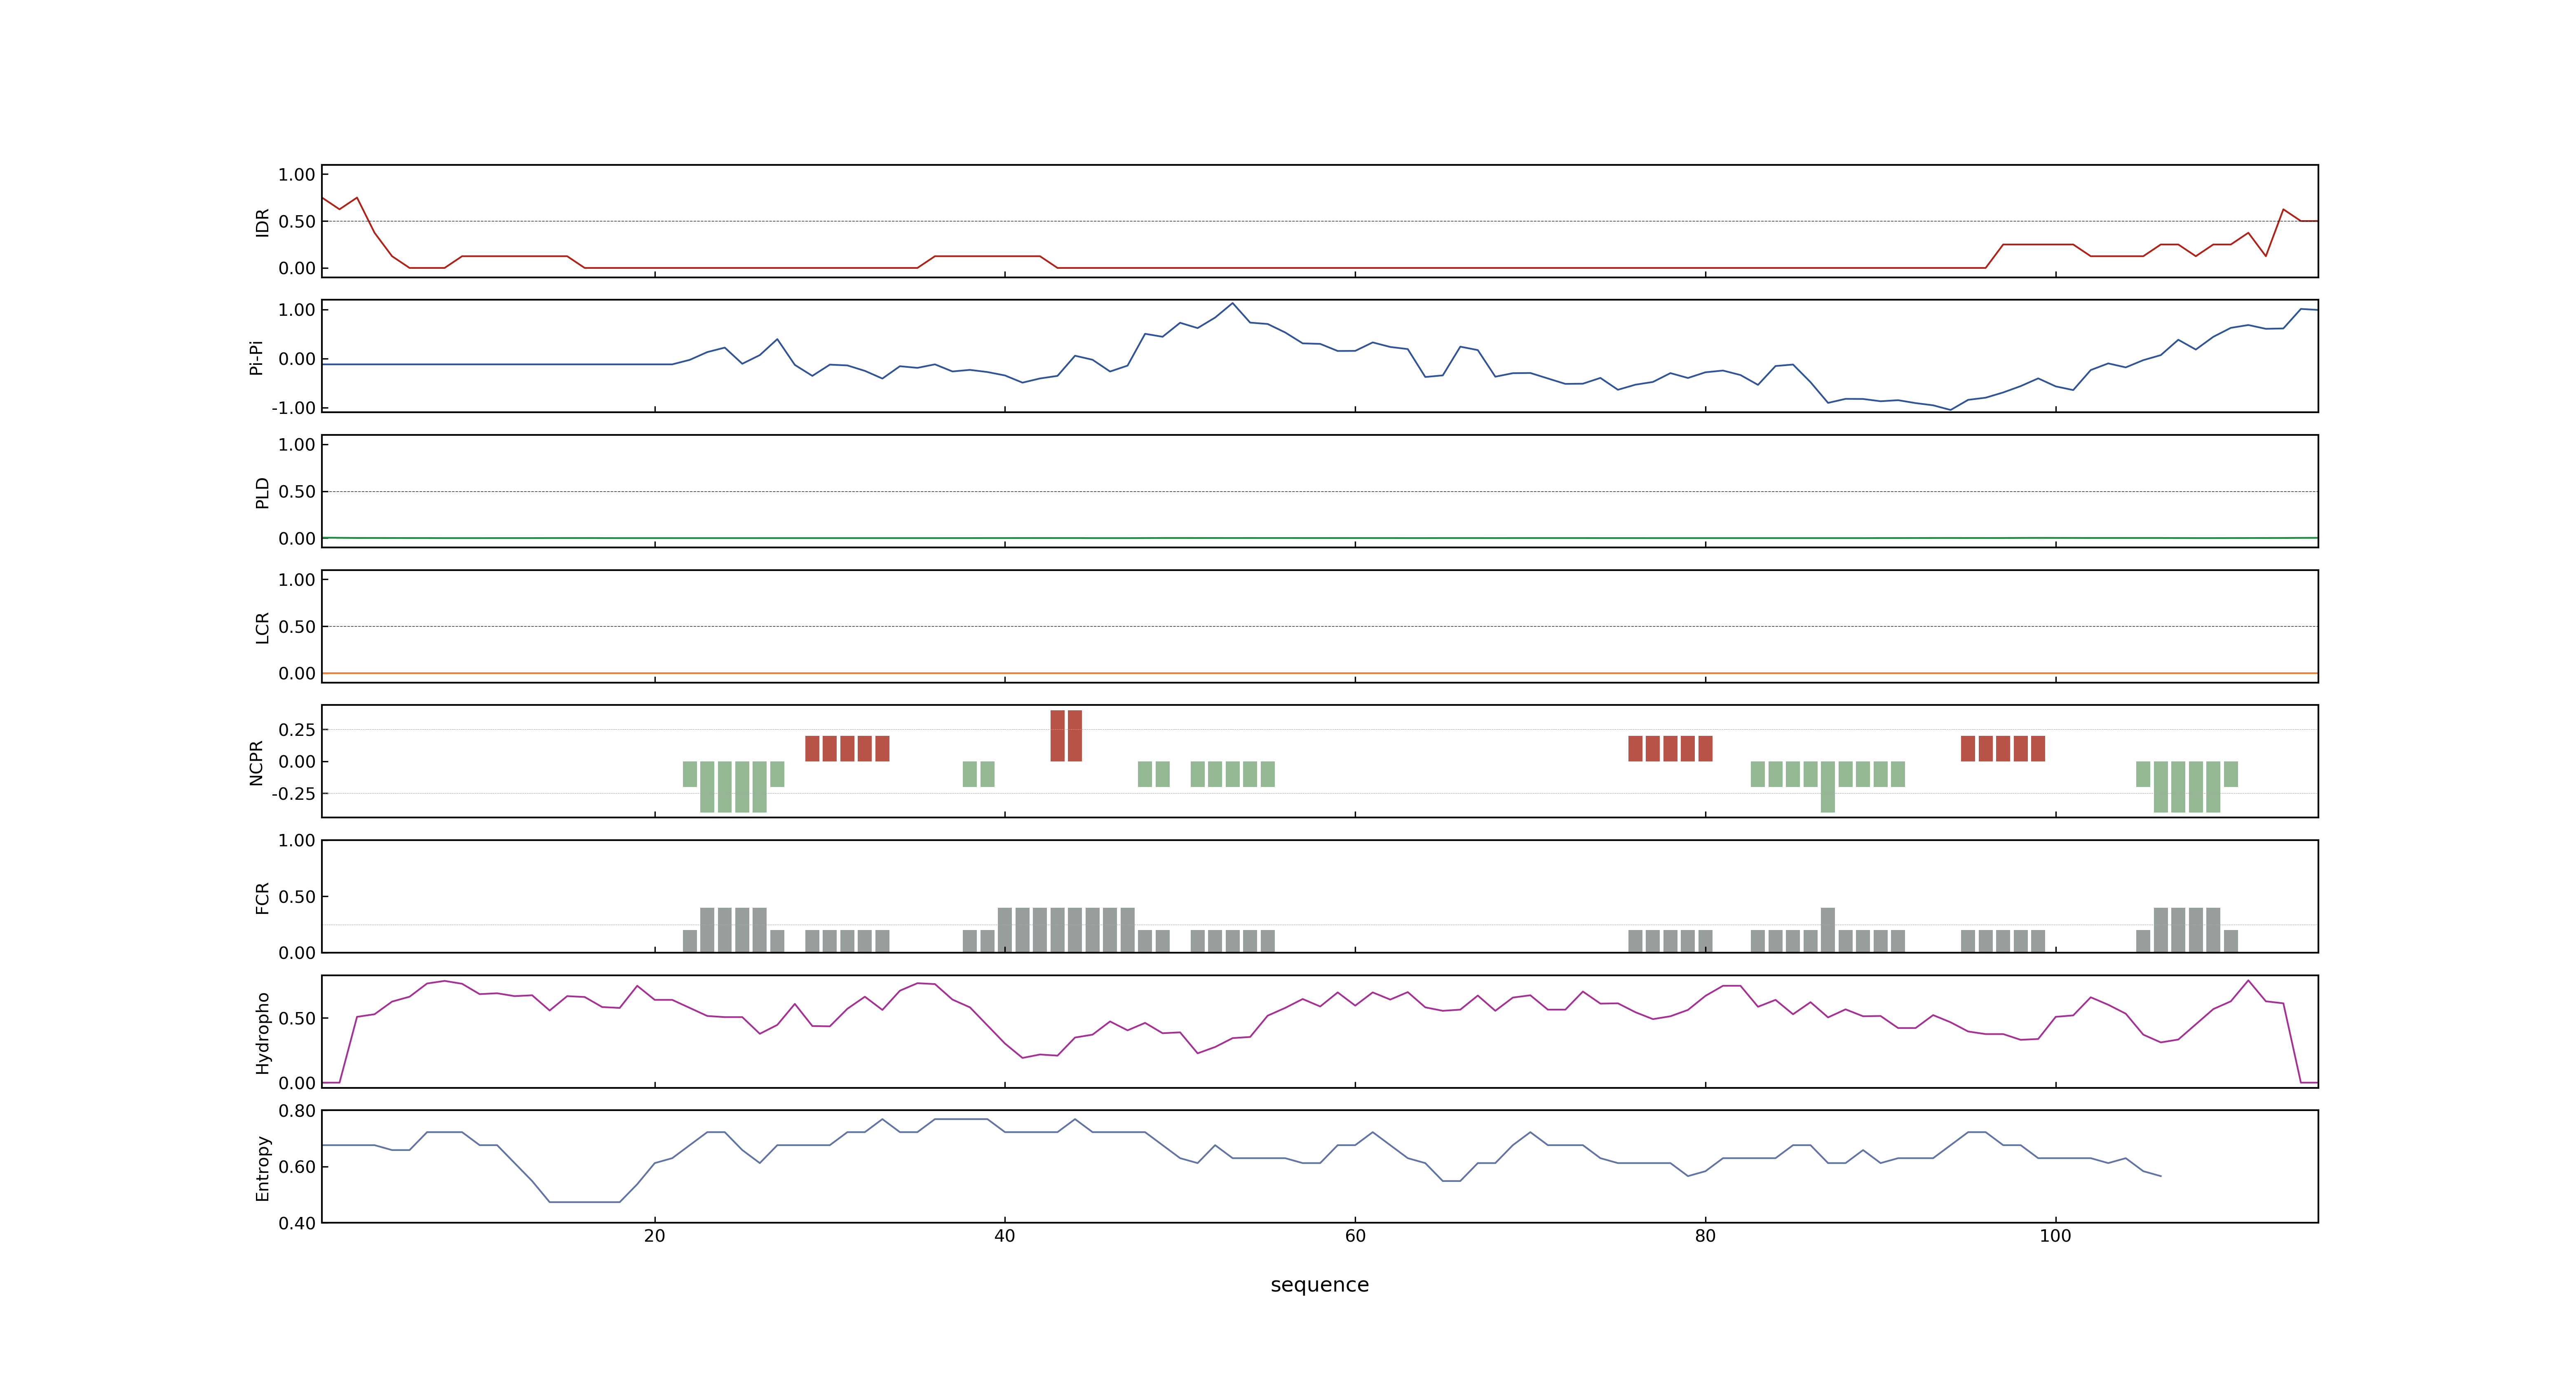Click the LCR y-axis label

click(x=262, y=628)
